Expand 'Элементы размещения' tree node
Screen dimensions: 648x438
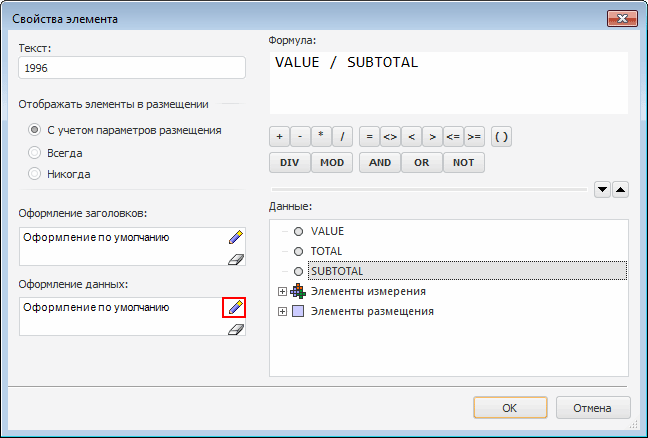tap(283, 311)
